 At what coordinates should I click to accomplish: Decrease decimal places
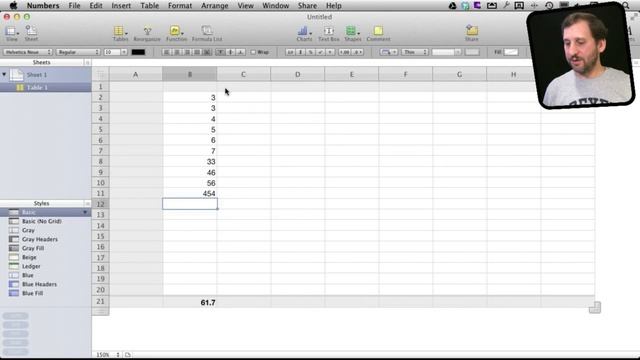click(345, 52)
